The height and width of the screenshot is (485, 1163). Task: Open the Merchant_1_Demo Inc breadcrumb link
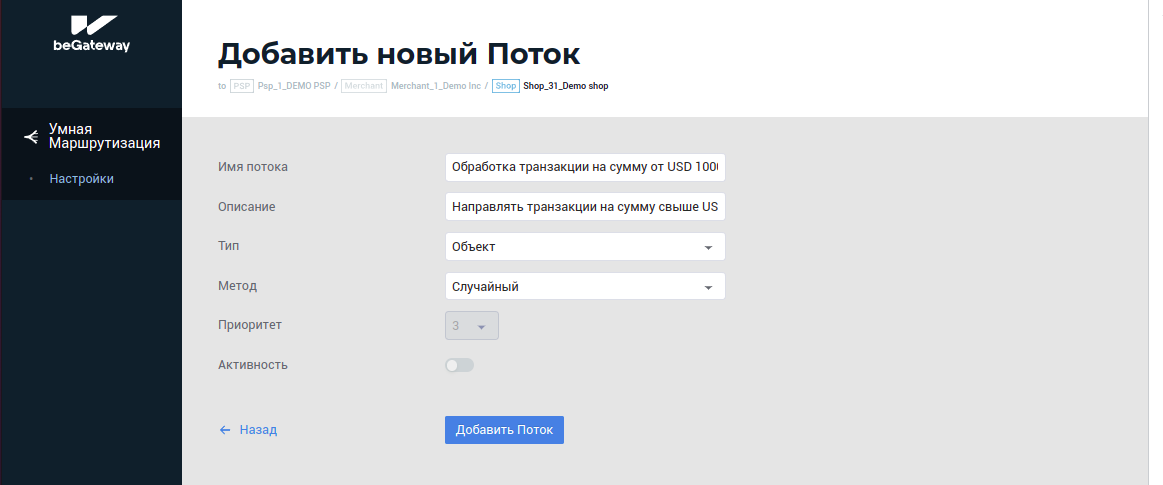pyautogui.click(x=436, y=86)
